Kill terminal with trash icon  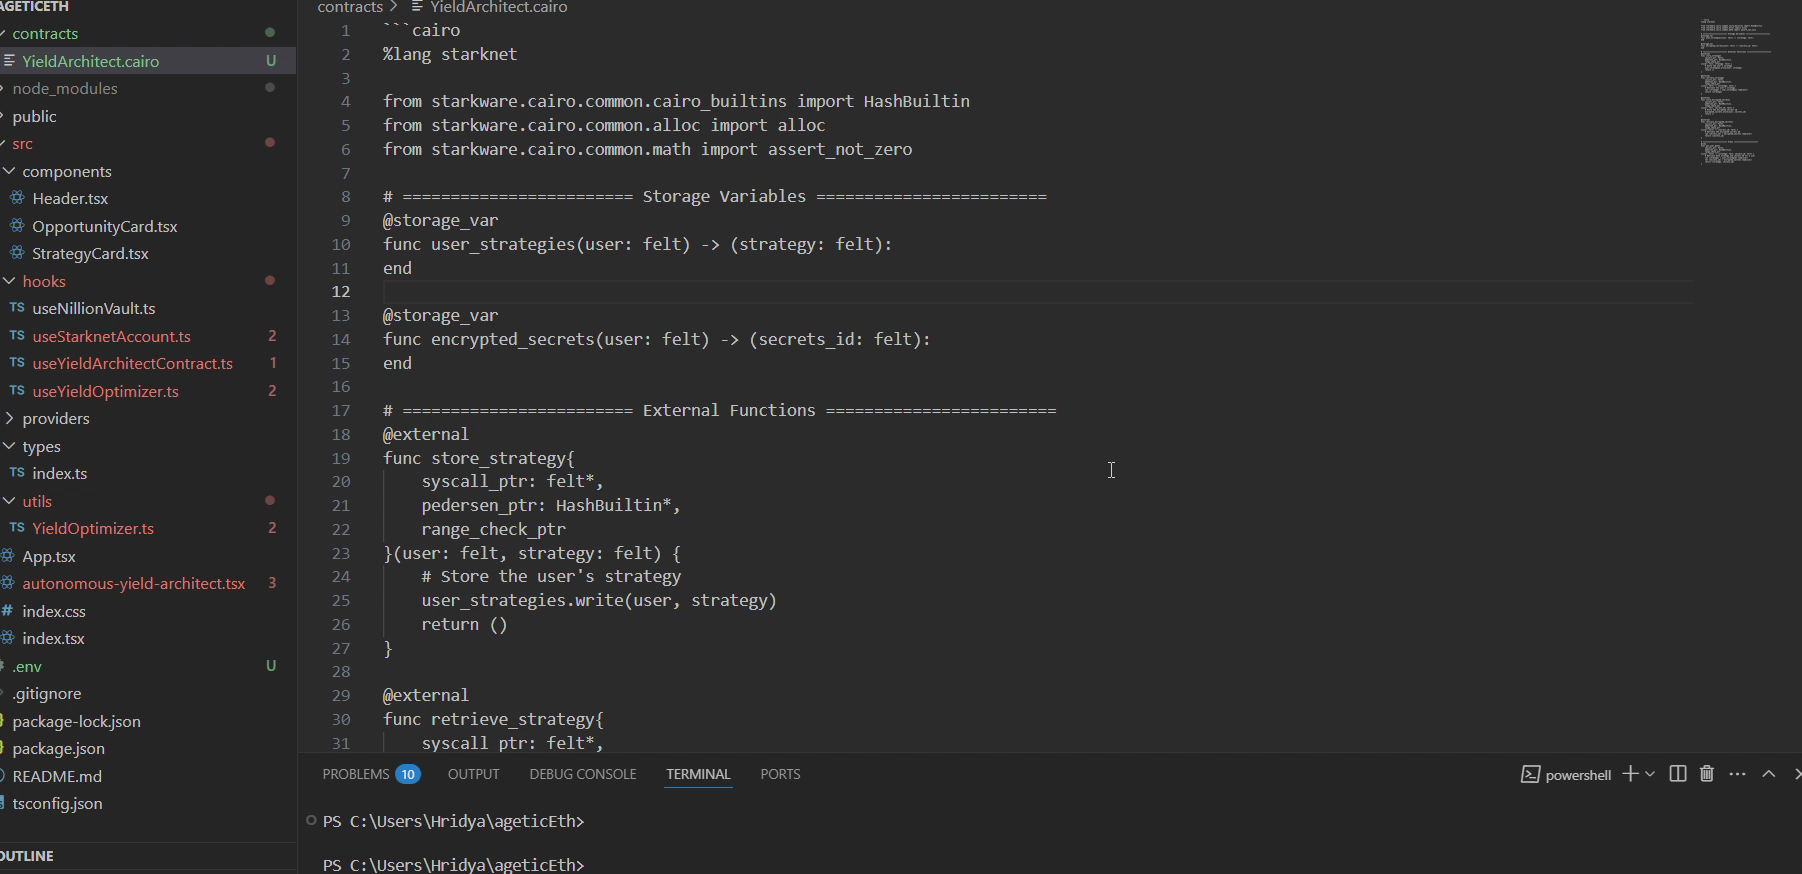(1707, 773)
